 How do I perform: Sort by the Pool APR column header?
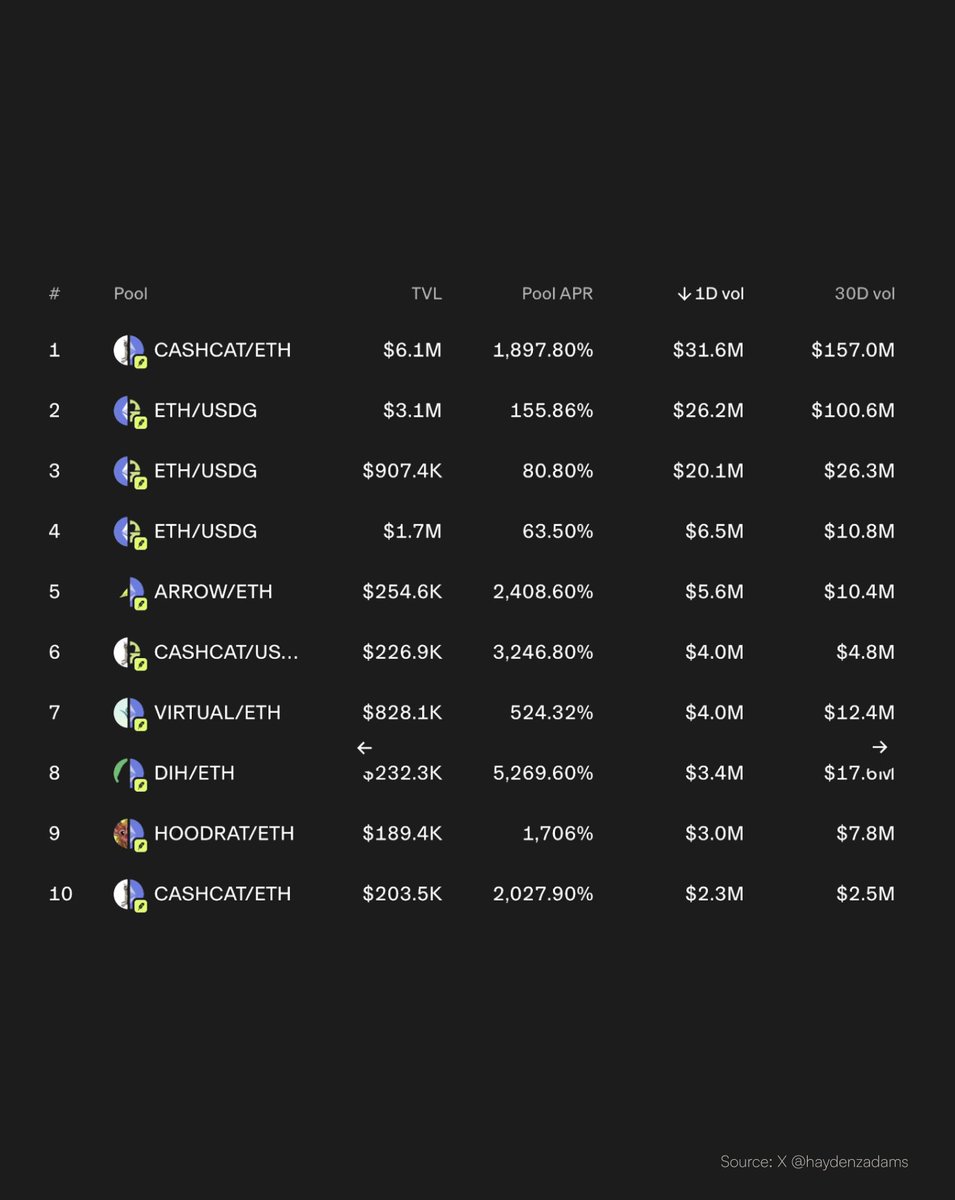click(557, 294)
